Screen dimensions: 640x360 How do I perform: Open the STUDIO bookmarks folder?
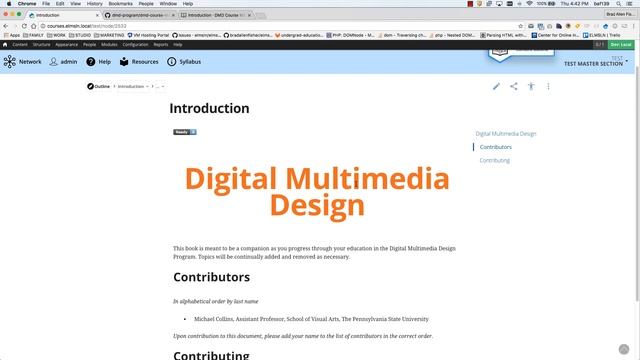[80, 36]
